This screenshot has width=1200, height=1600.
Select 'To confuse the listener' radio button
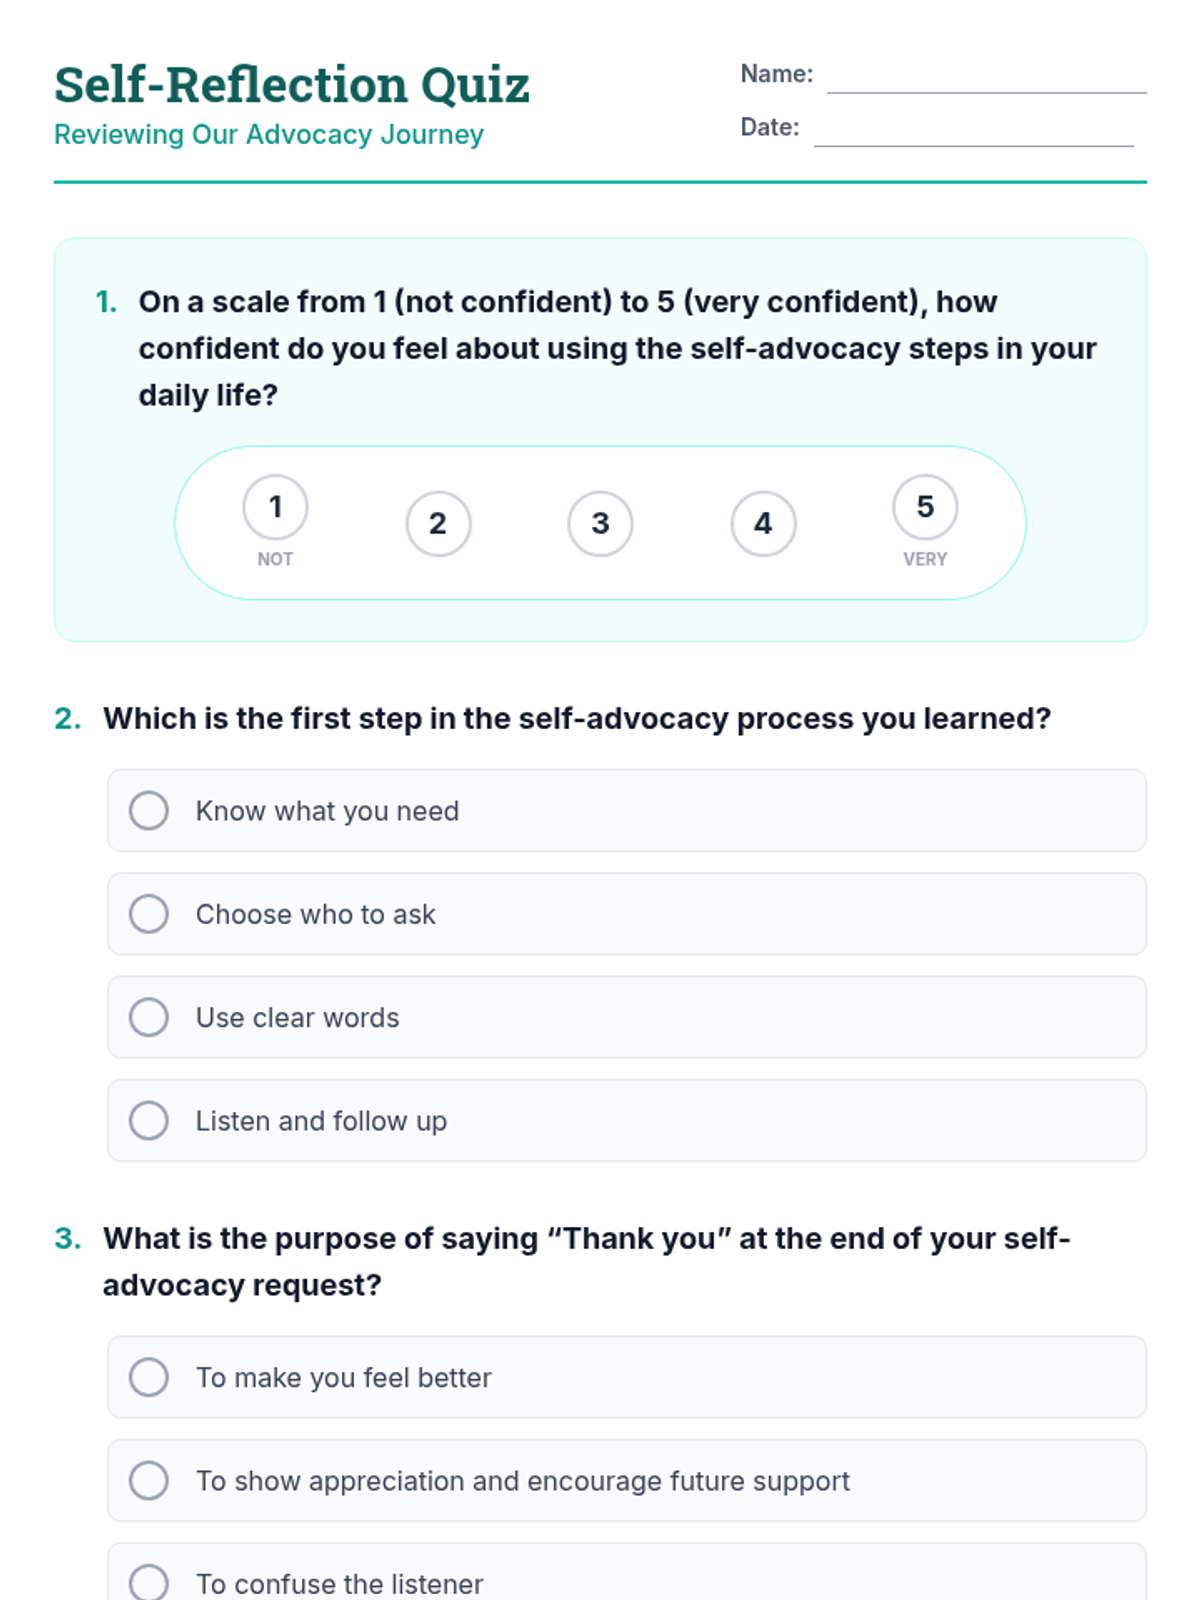149,1582
